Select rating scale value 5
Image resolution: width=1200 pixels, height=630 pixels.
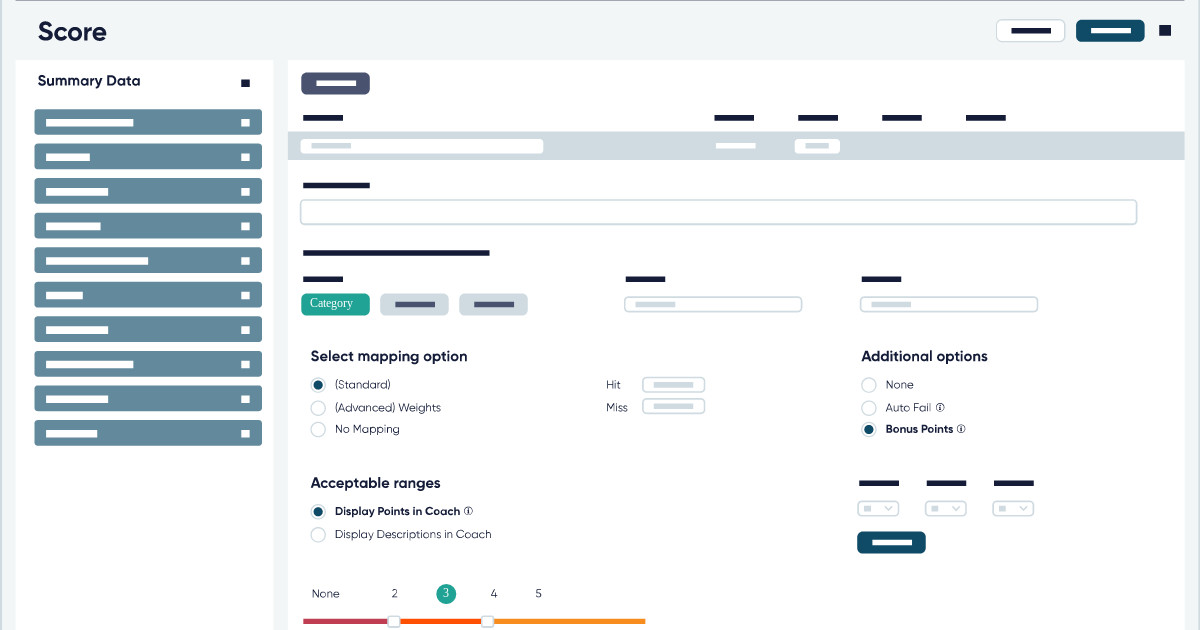click(538, 593)
